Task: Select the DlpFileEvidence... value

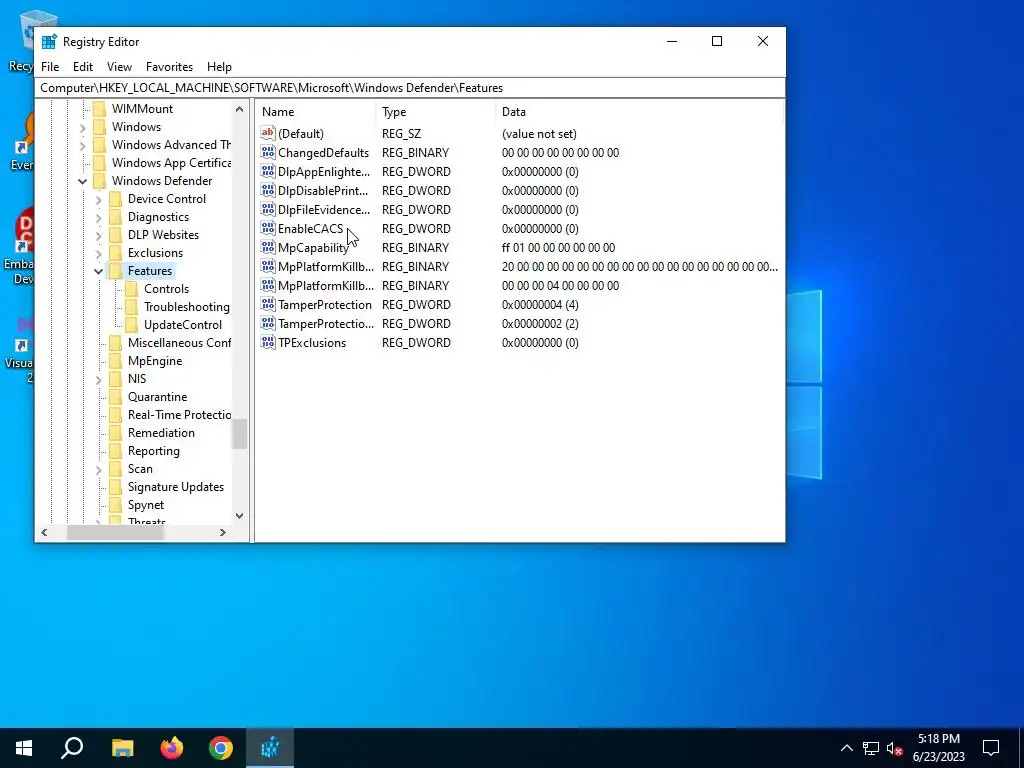Action: [324, 210]
